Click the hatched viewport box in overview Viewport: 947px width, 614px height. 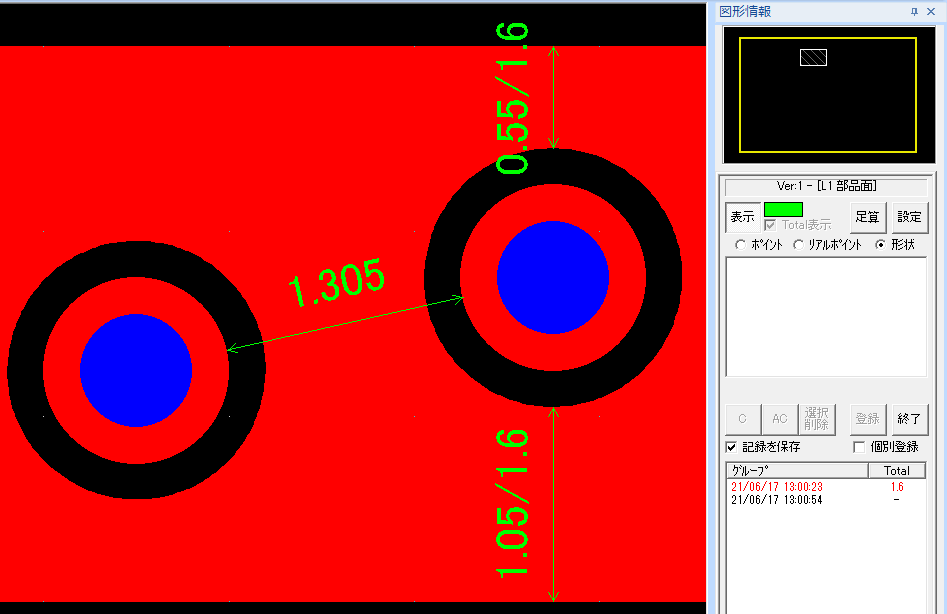click(813, 57)
